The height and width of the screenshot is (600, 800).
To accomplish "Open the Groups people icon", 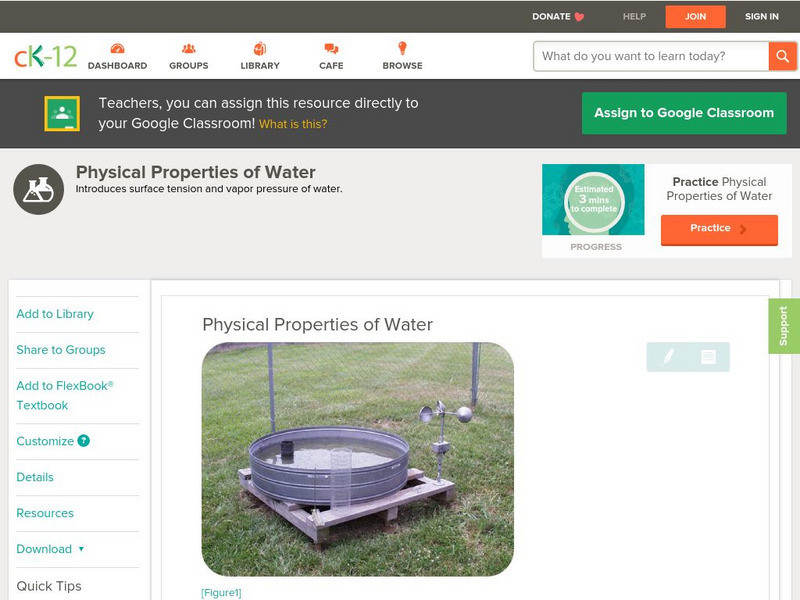I will click(x=189, y=48).
